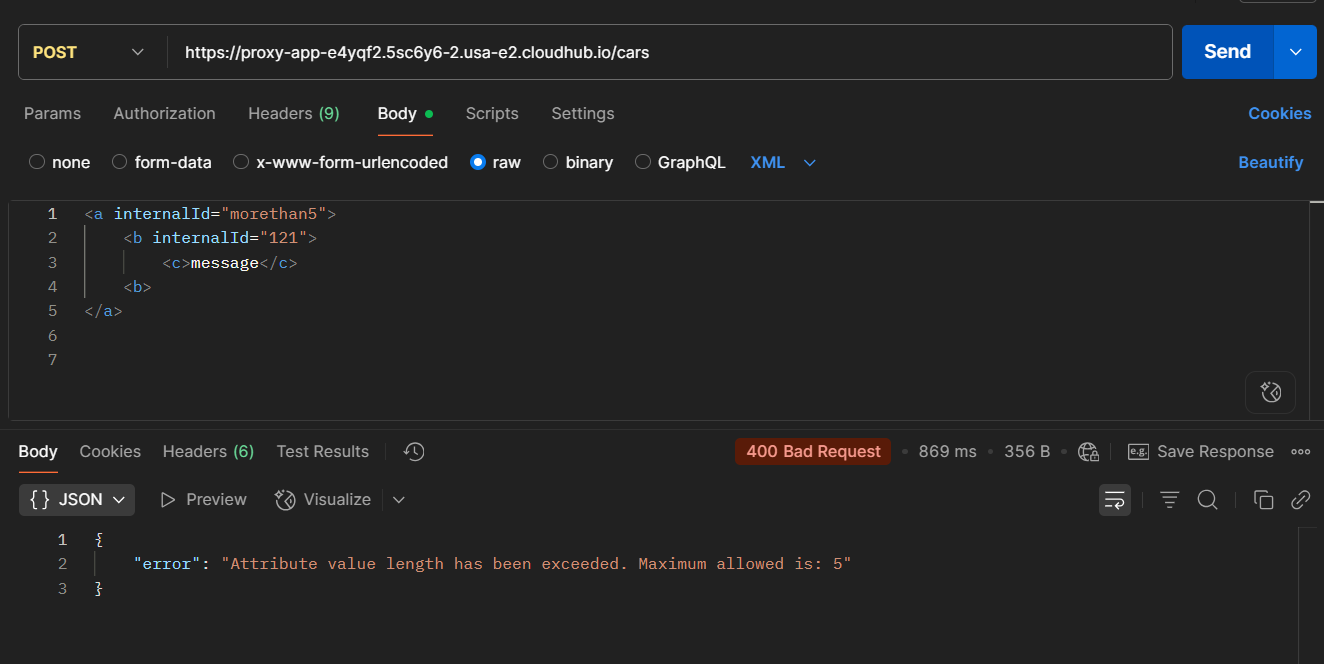Click the Save Response button
Screen dimensions: 1324x664
1201,452
